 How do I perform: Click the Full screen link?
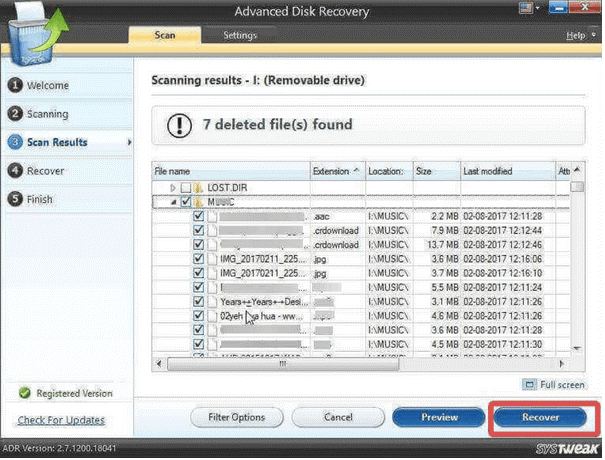[x=562, y=385]
